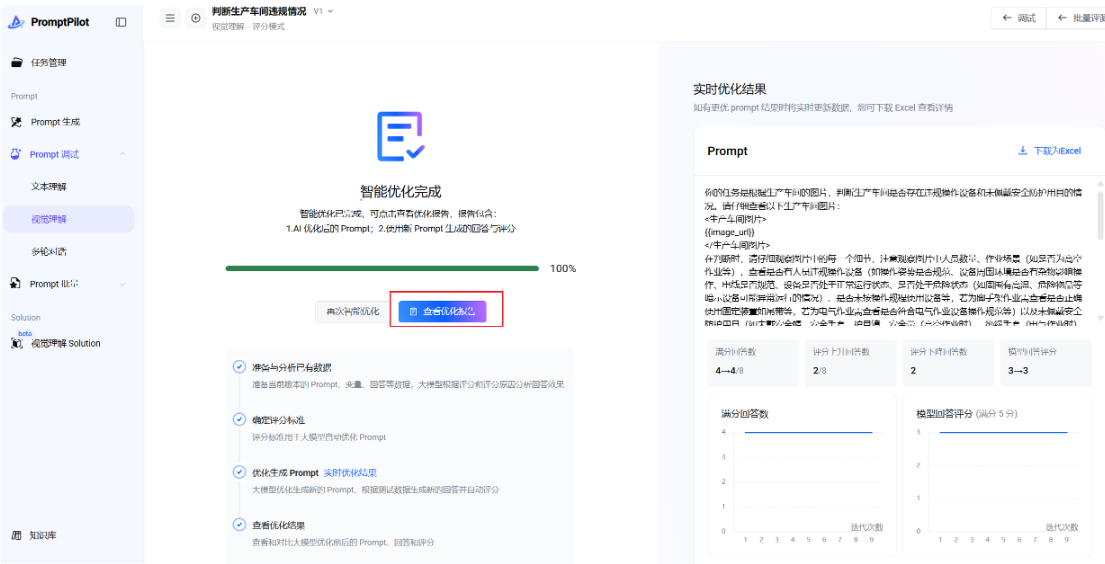Click the arrow icon on 调试 button
The width and height of the screenshot is (1105, 564).
tap(1007, 18)
